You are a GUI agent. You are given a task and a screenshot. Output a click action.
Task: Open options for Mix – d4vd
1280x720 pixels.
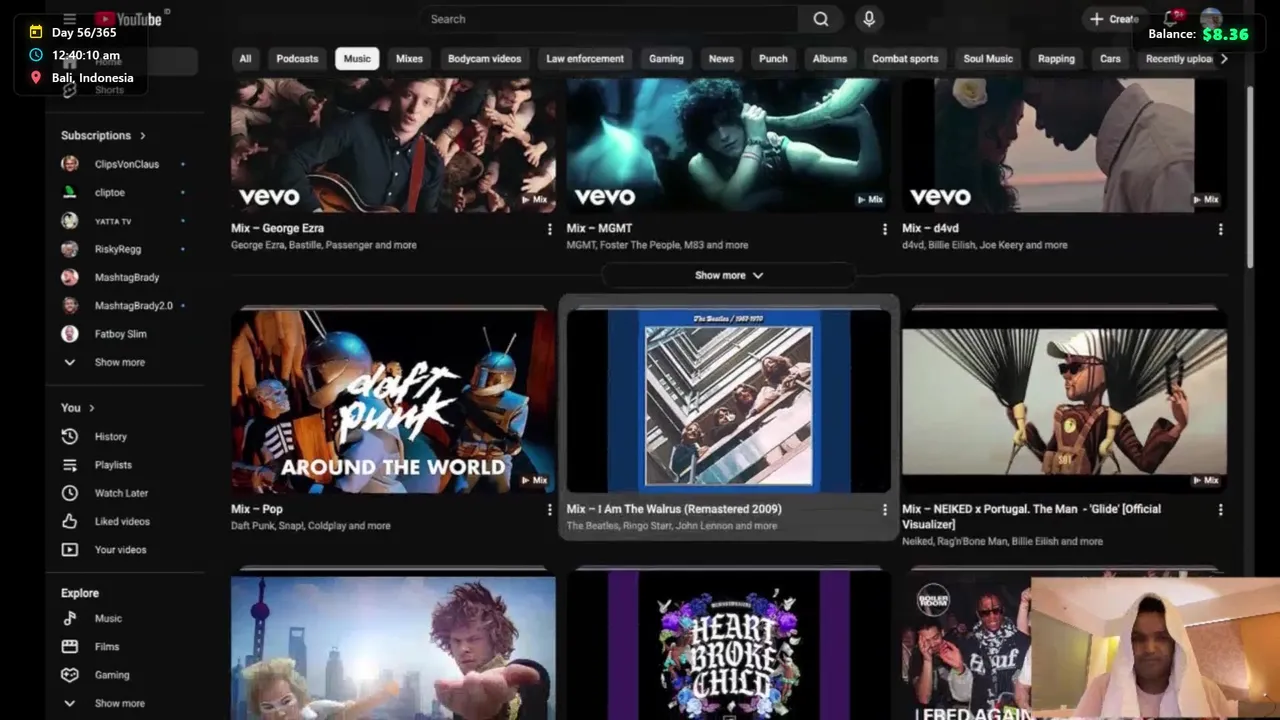point(1220,229)
